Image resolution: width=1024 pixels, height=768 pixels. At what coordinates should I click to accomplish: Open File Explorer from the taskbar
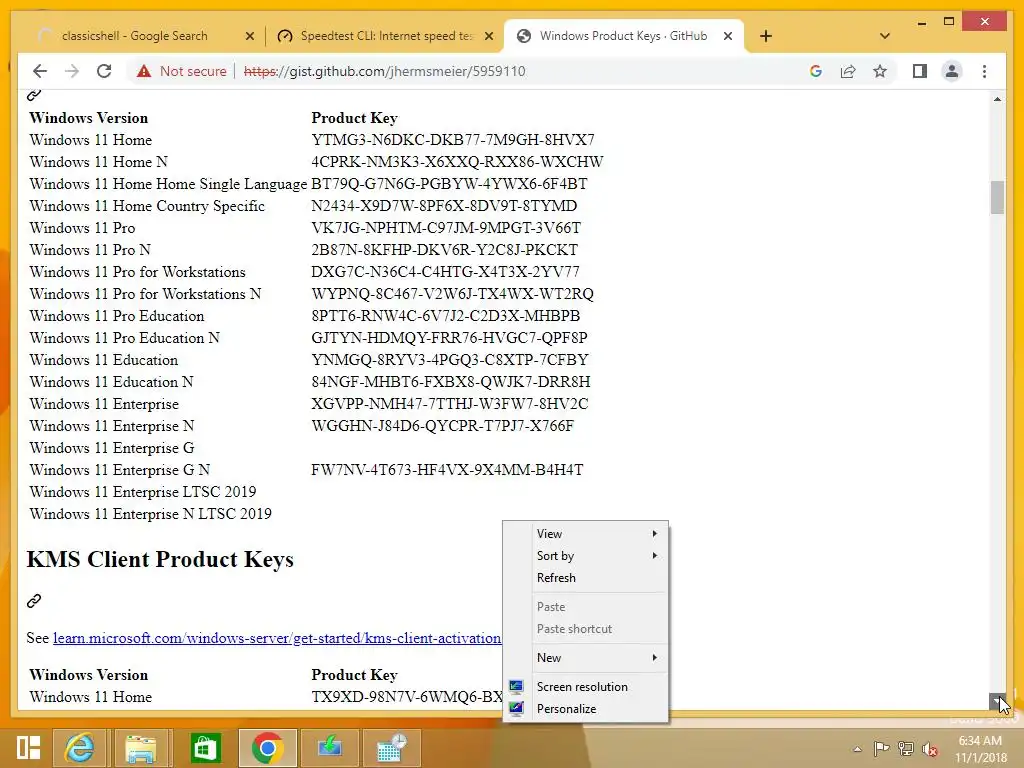coord(140,748)
